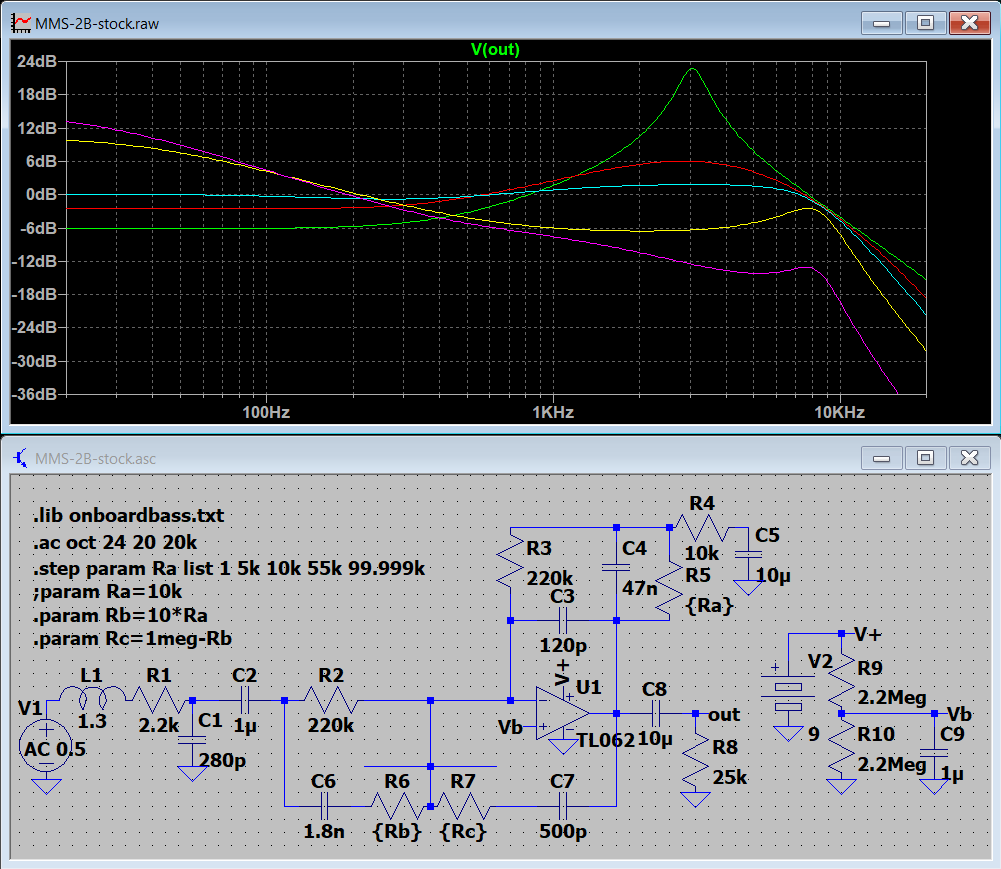Select the .param Rc=1meg-Rb directive
Image resolution: width=1001 pixels, height=869 pixels.
pos(132,639)
